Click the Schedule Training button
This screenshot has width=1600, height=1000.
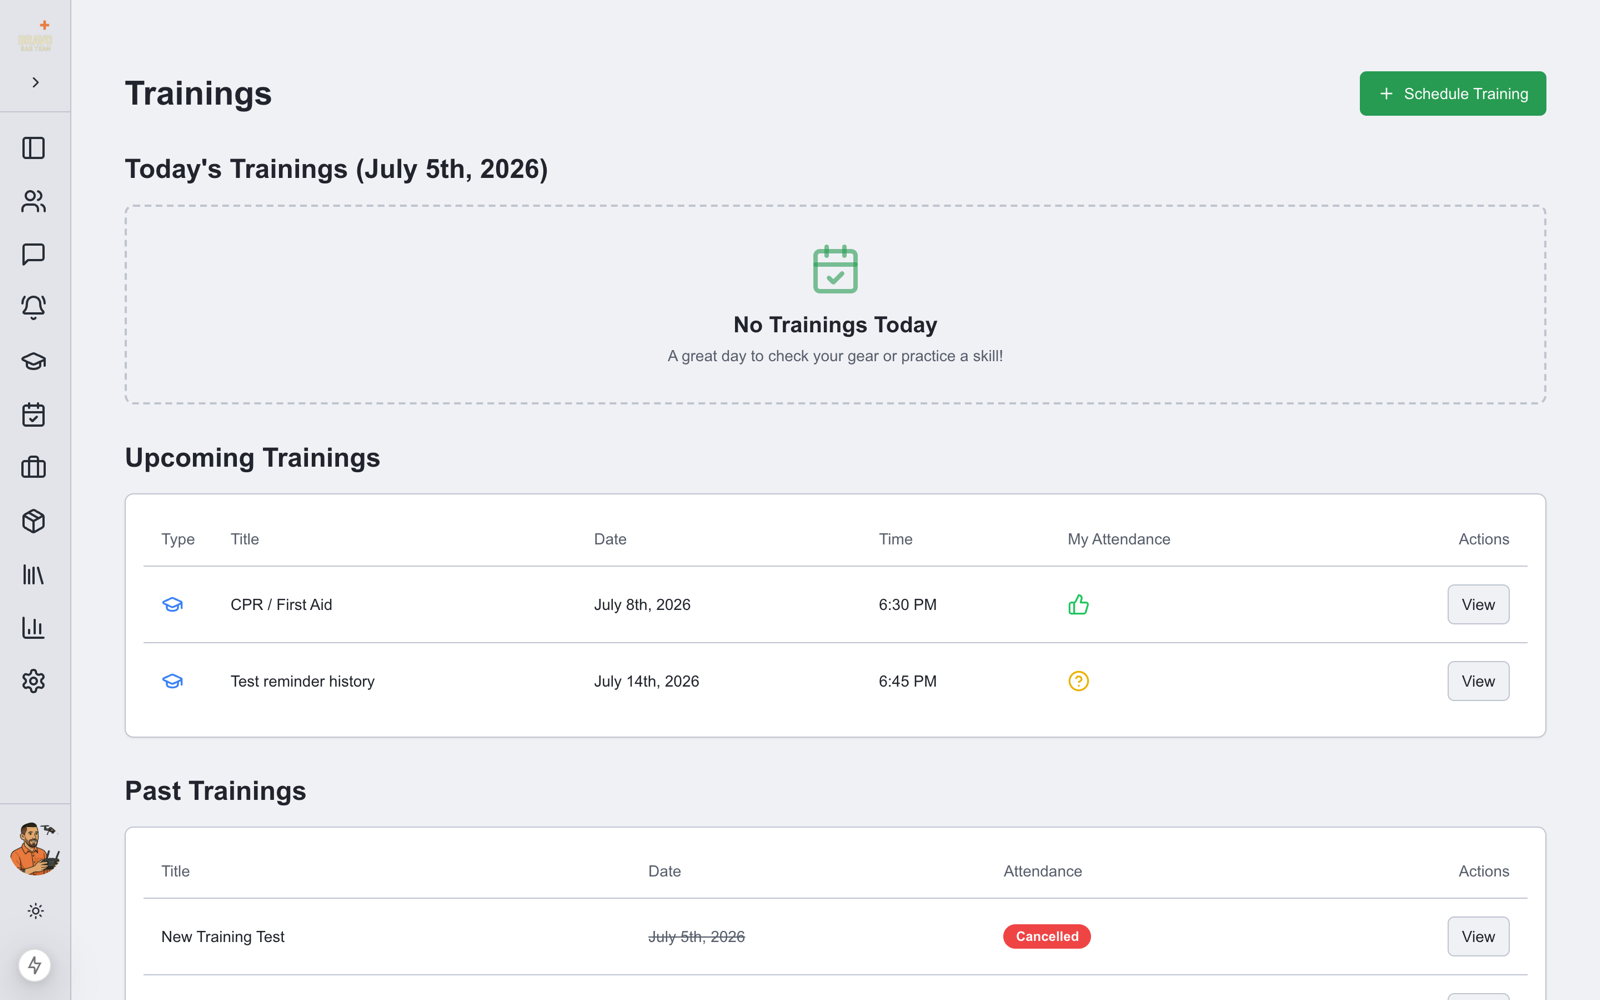(1452, 93)
